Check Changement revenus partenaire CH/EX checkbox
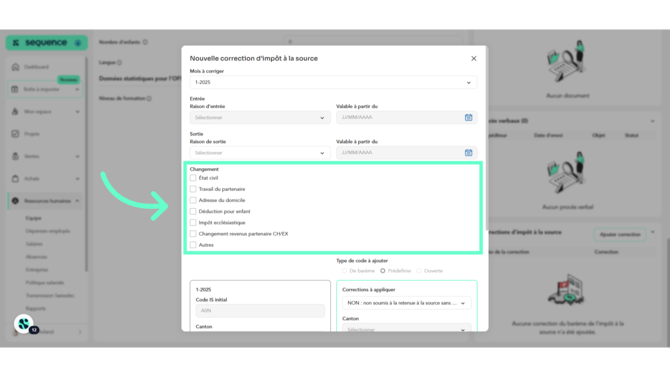The image size is (670, 377). pos(193,234)
